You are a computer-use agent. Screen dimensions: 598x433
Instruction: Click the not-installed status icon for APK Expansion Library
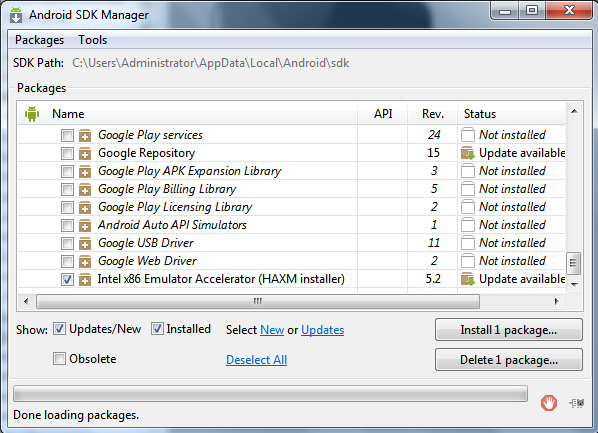pyautogui.click(x=468, y=171)
